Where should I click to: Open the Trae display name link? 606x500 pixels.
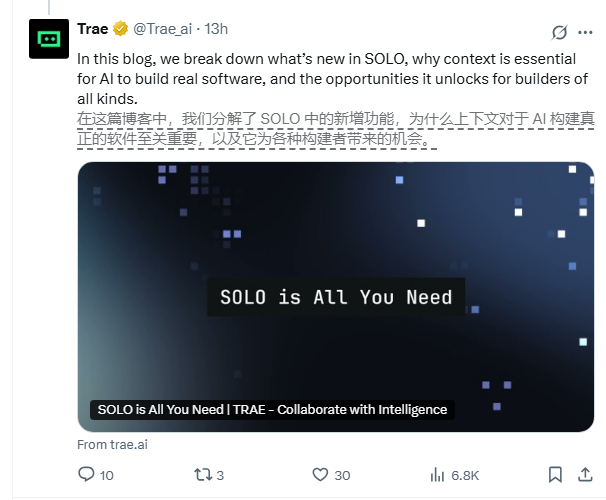coord(93,28)
